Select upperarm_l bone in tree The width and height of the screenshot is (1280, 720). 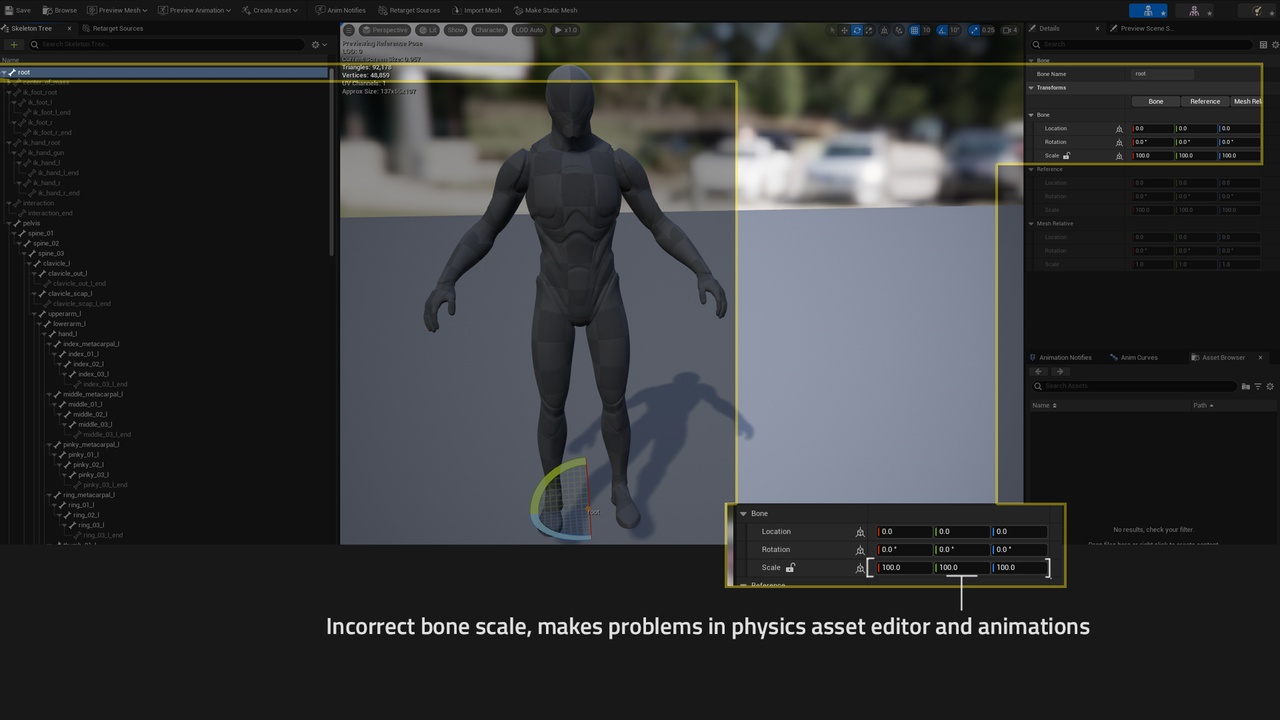tap(65, 314)
